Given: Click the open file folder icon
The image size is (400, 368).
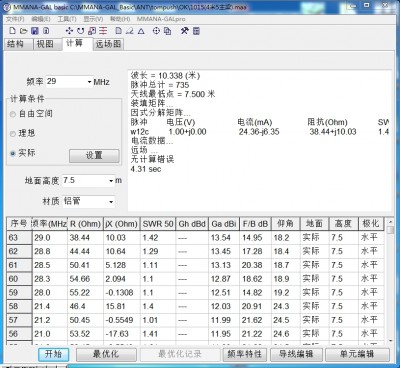Looking at the screenshot, I should [x=23, y=31].
